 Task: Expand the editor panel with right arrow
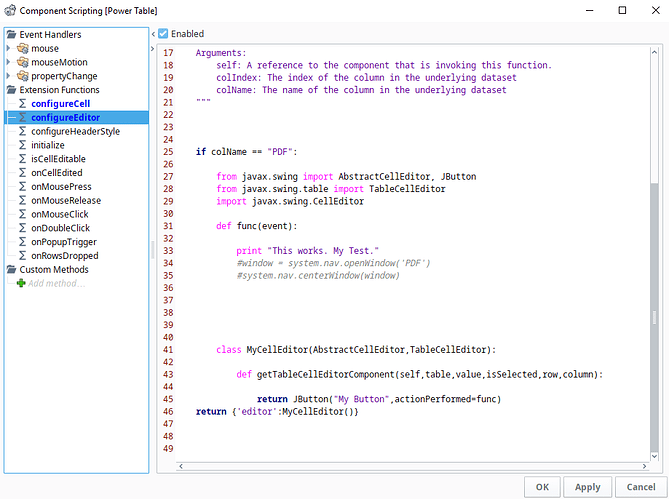coord(152,49)
